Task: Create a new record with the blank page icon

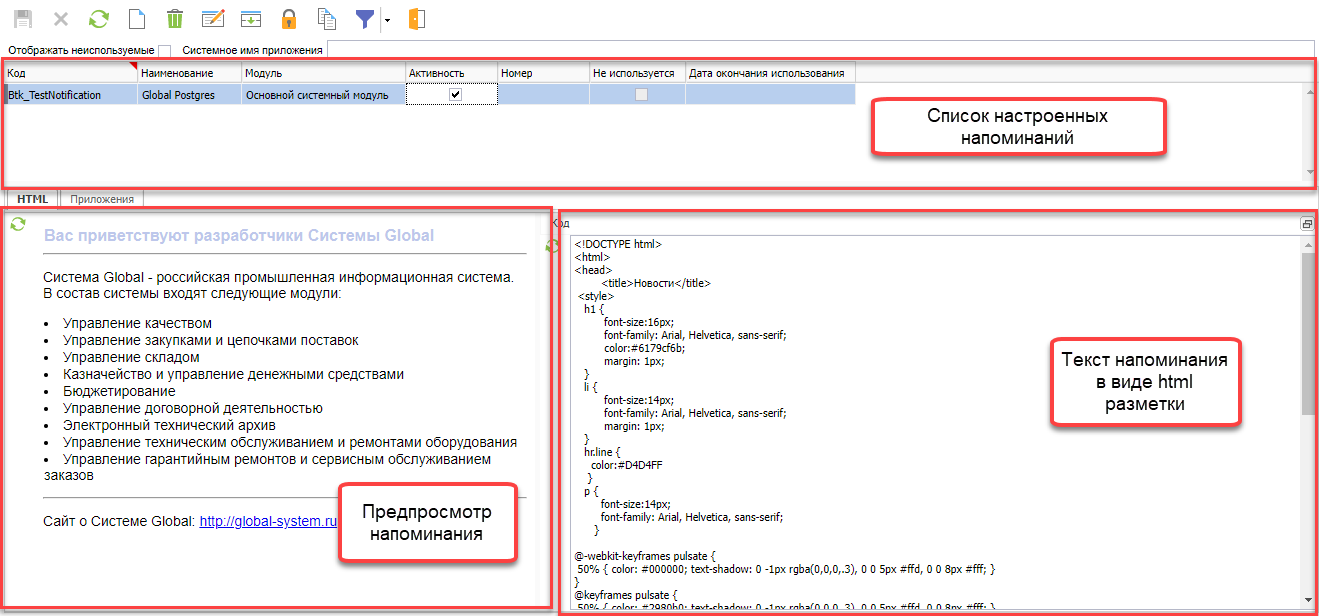Action: pos(137,19)
